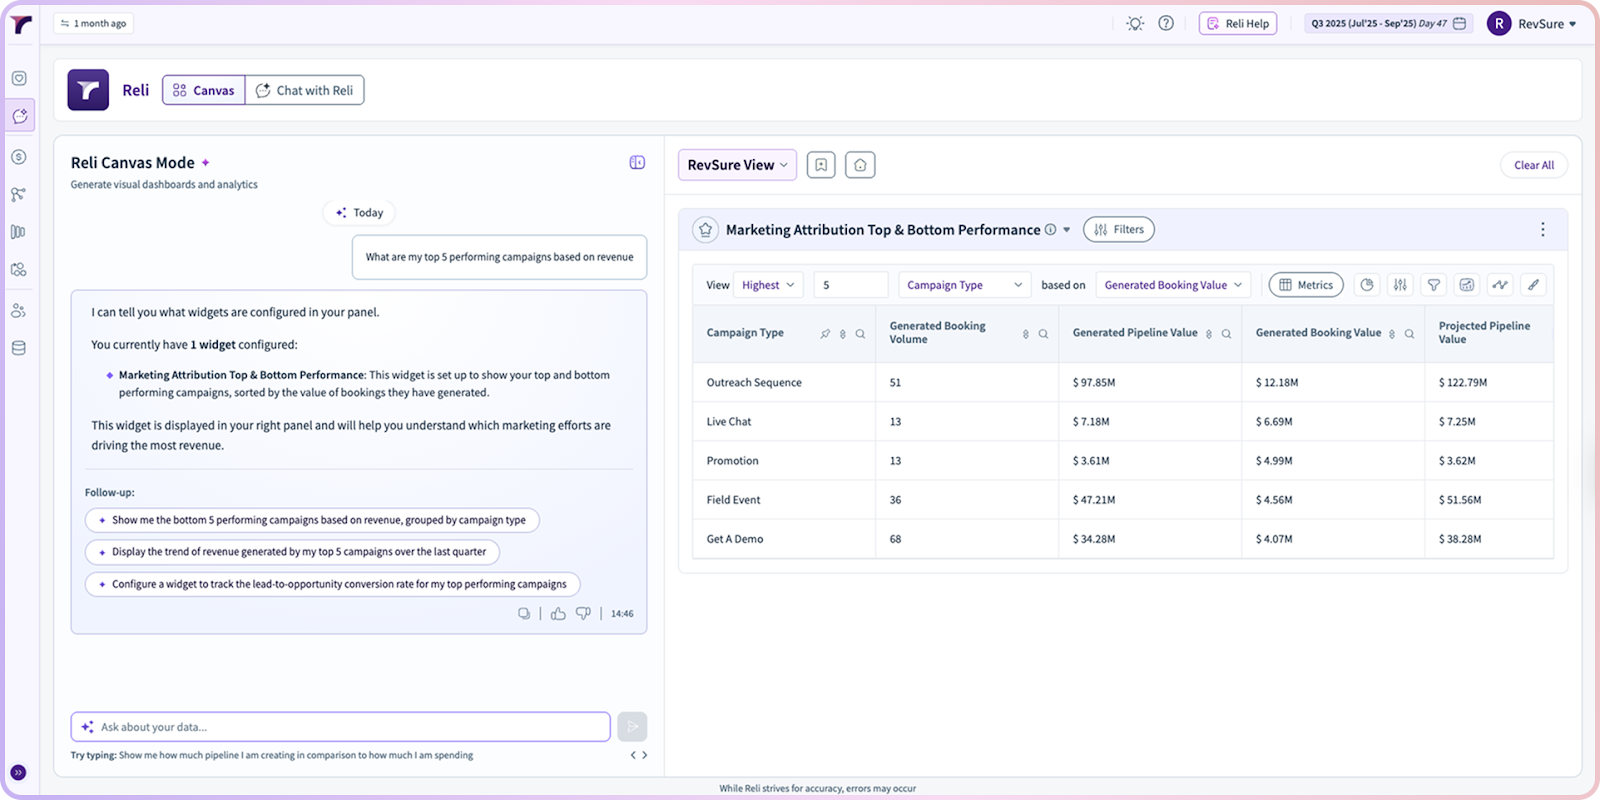Open the segments circles sidebar icon
The height and width of the screenshot is (800, 1600).
(x=19, y=270)
